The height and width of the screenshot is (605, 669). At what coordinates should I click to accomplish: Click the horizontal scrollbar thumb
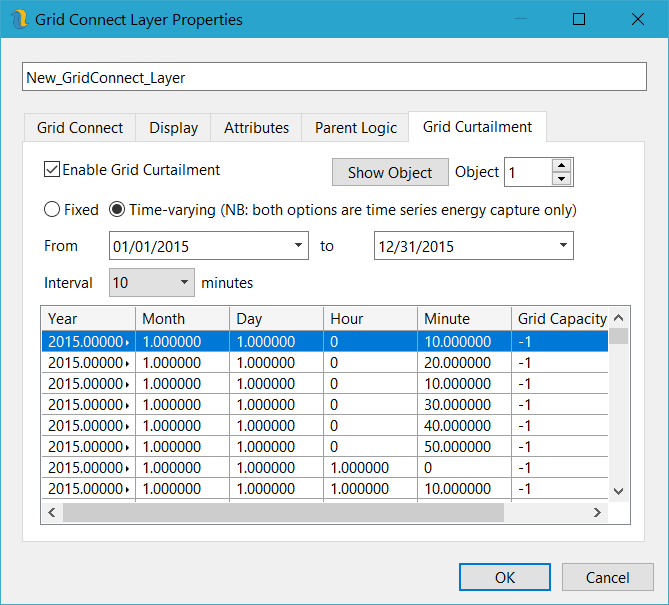[283, 512]
